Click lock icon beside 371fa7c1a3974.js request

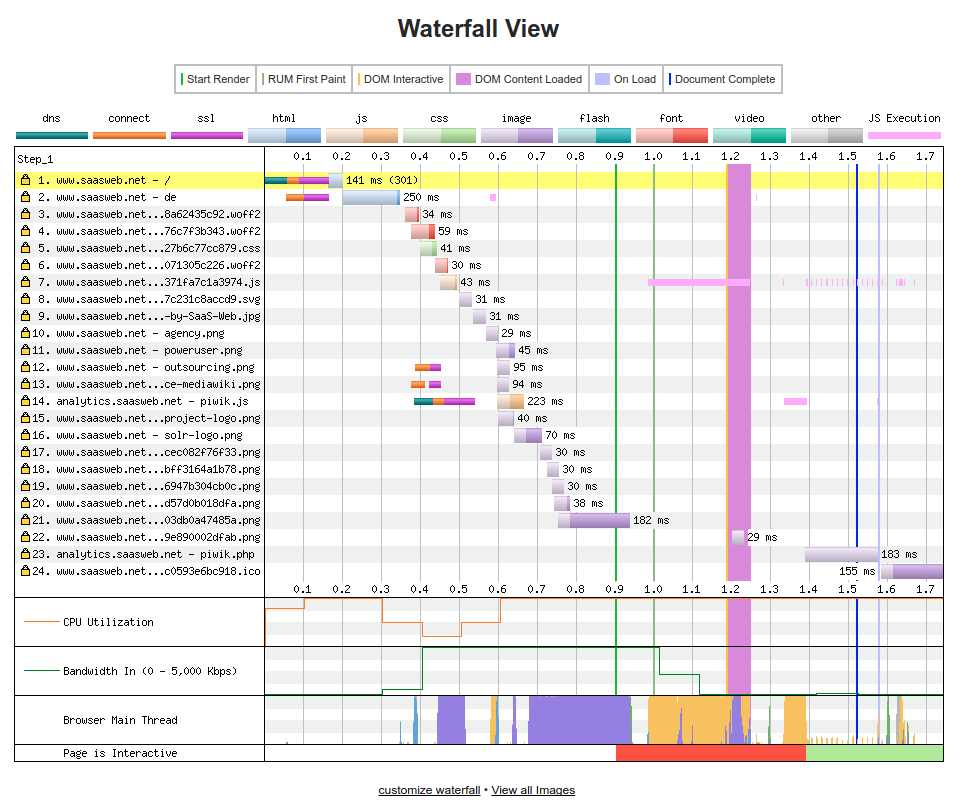[x=25, y=282]
